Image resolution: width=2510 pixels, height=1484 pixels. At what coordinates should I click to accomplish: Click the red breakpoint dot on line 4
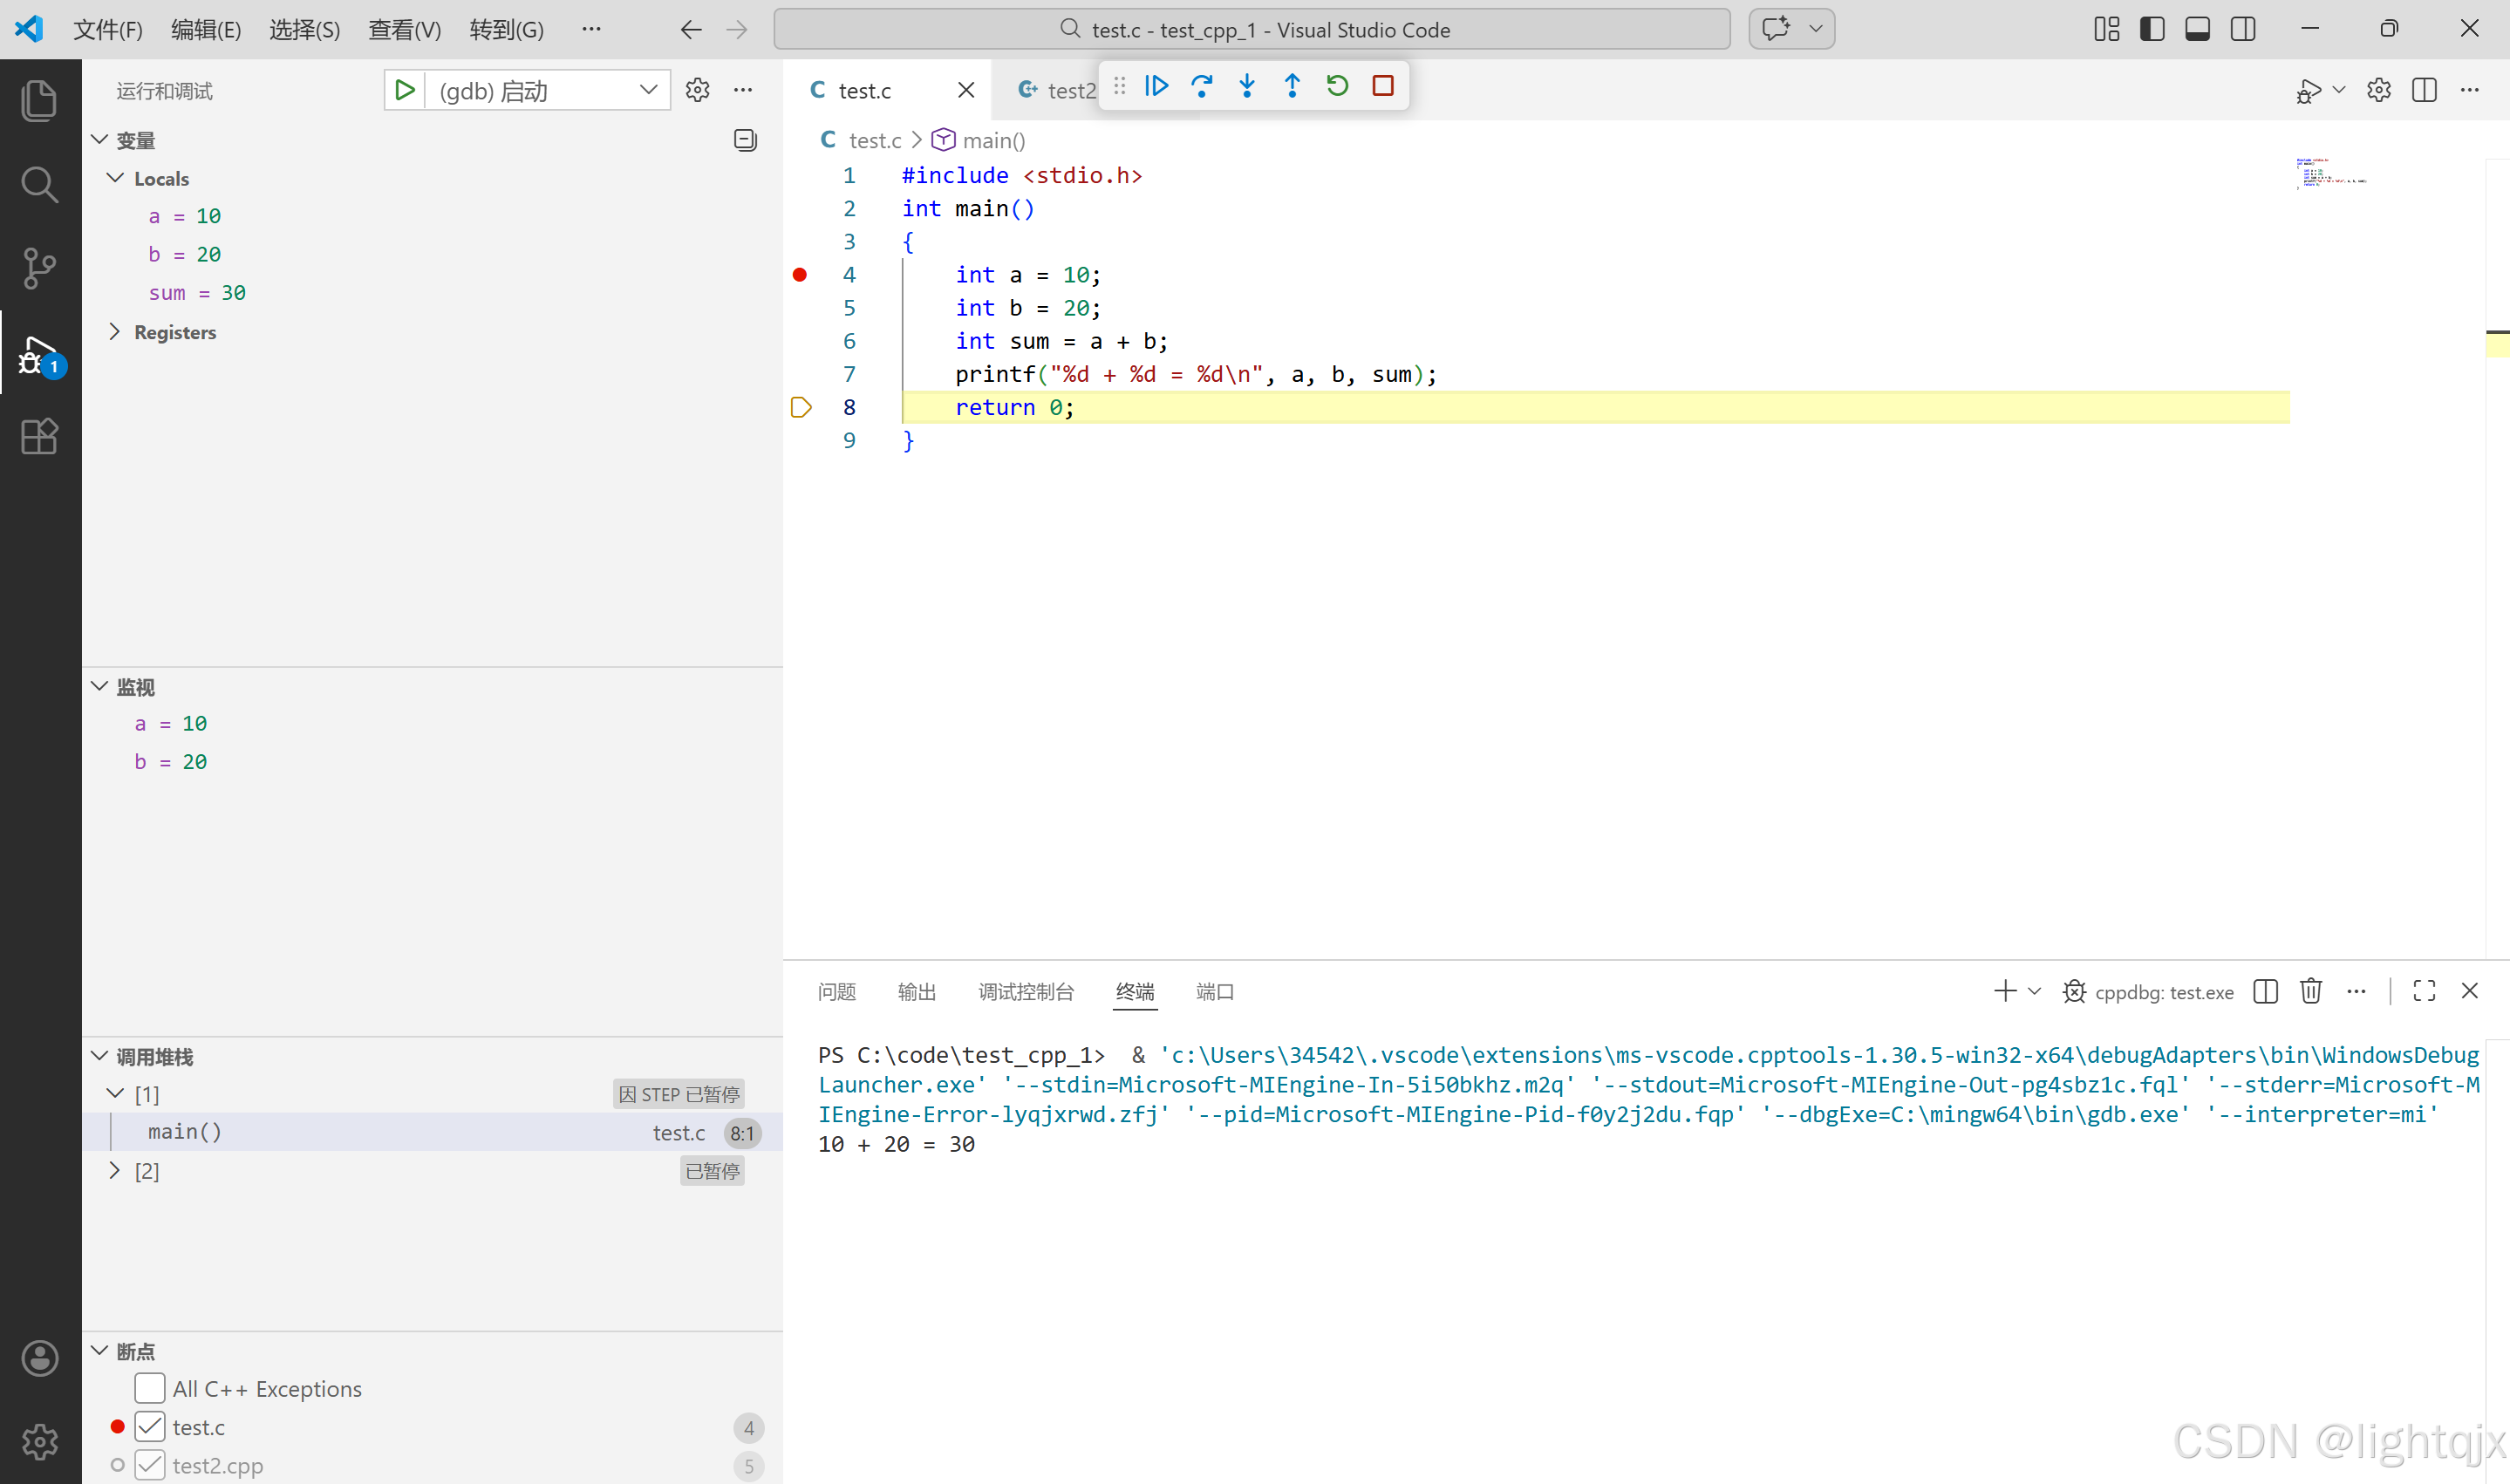799,274
